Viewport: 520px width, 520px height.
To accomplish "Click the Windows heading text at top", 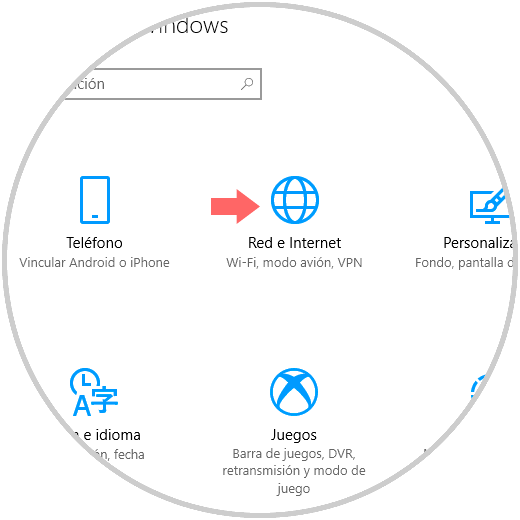I will (x=188, y=26).
